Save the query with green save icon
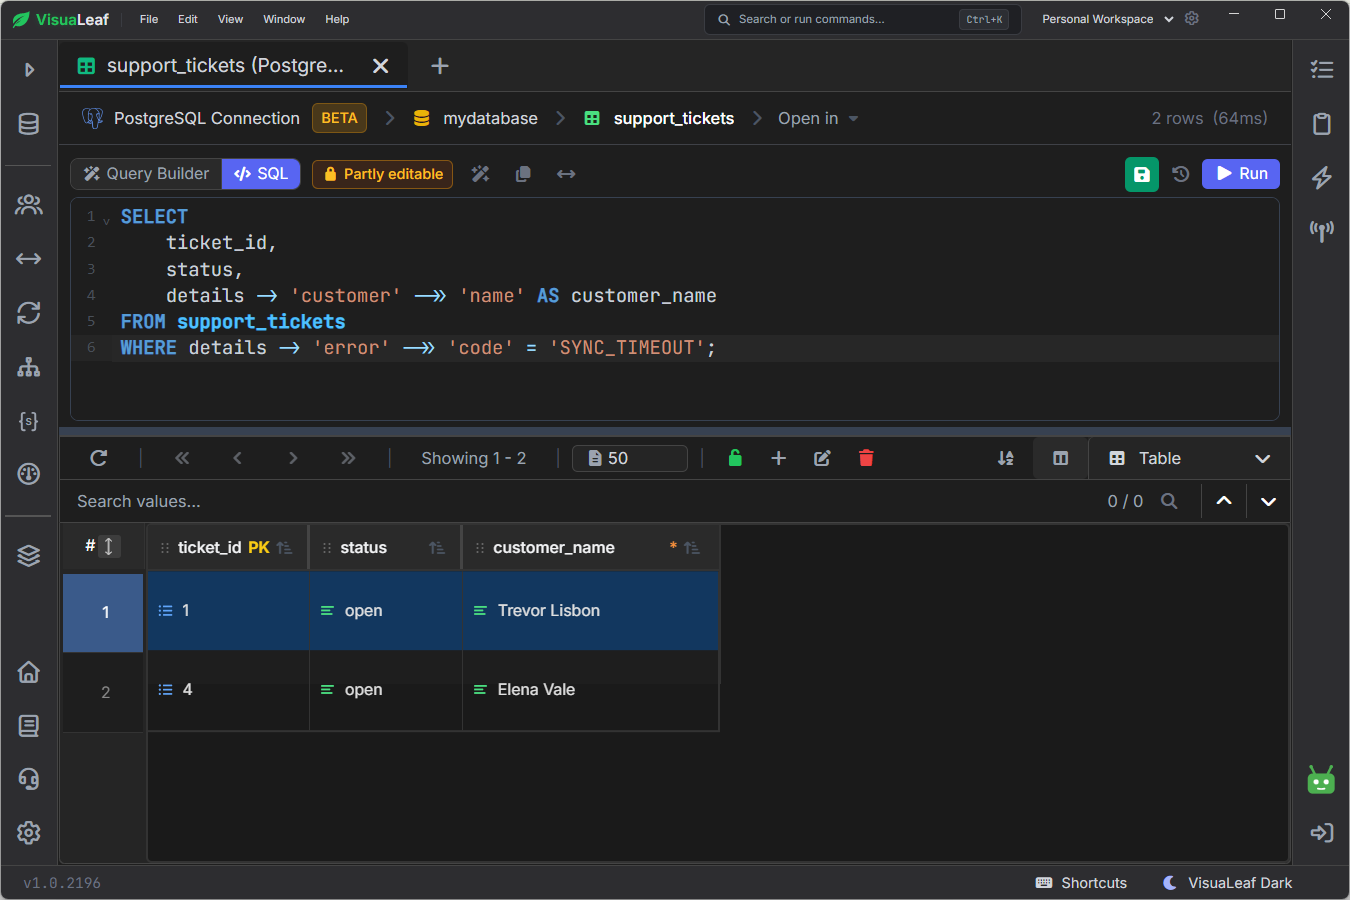Viewport: 1350px width, 900px height. click(x=1142, y=174)
